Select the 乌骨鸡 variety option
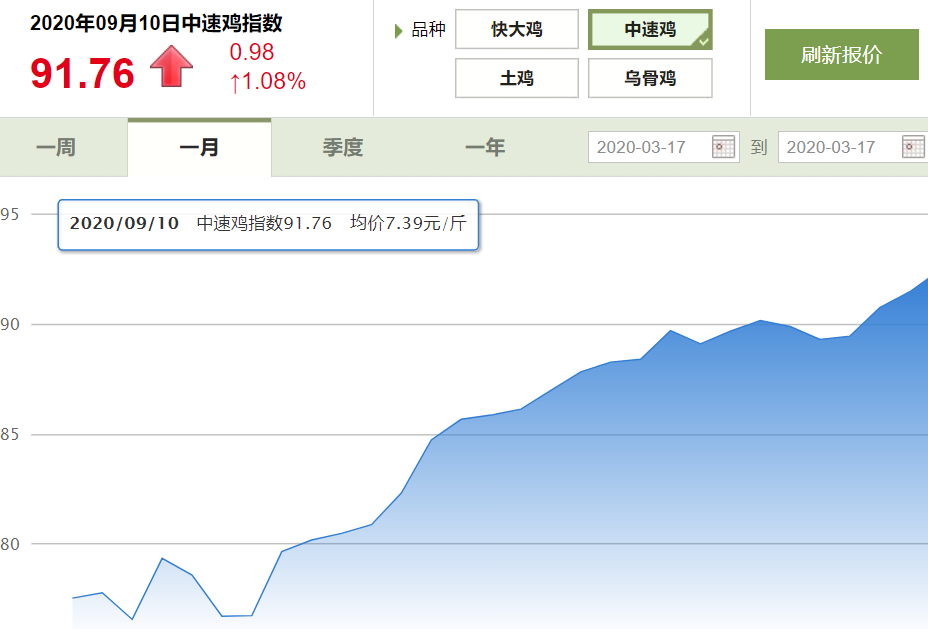Viewport: 928px width, 629px height. tap(650, 78)
